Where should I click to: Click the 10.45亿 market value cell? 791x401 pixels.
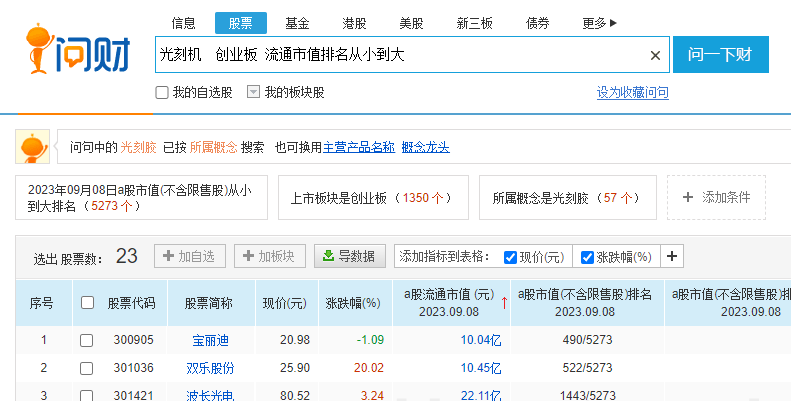tap(481, 368)
